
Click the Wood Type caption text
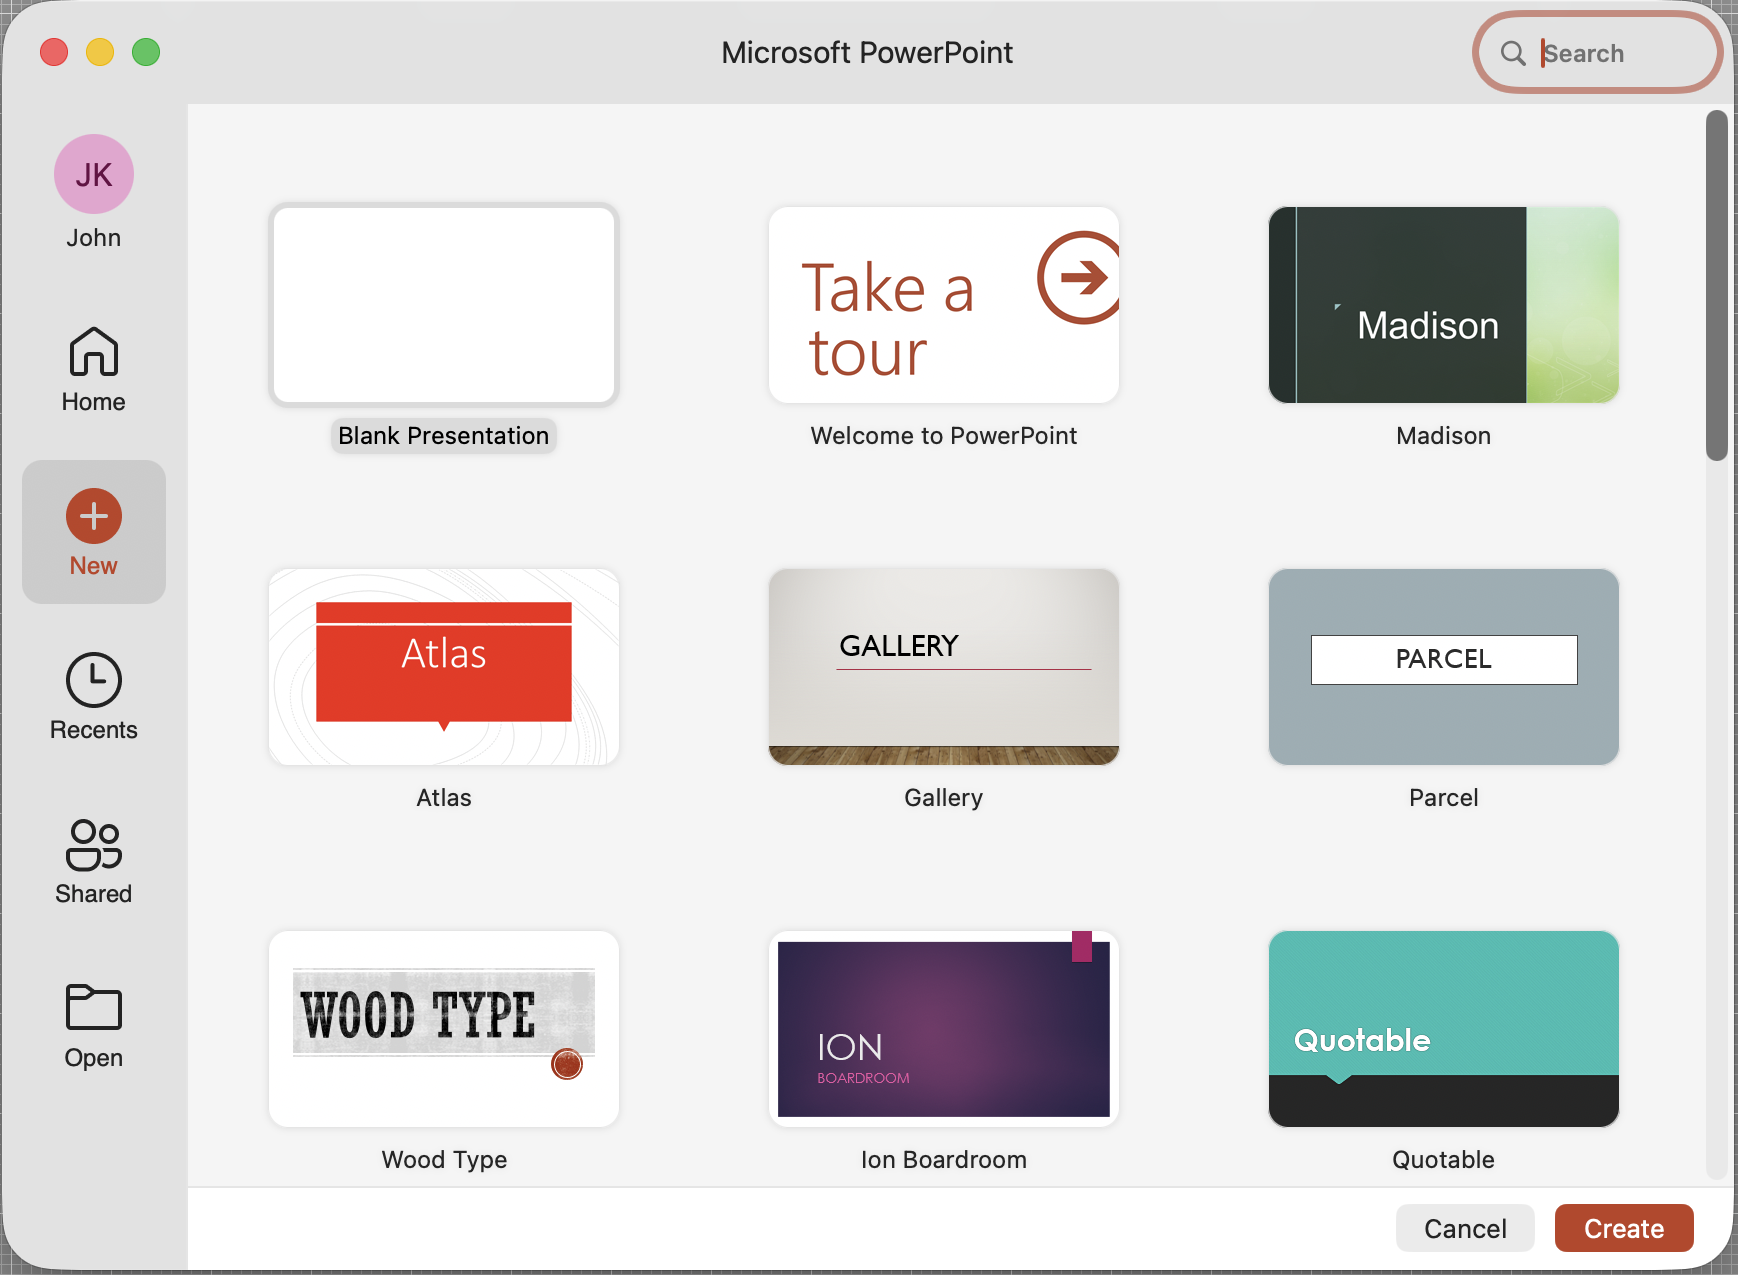[x=444, y=1160]
